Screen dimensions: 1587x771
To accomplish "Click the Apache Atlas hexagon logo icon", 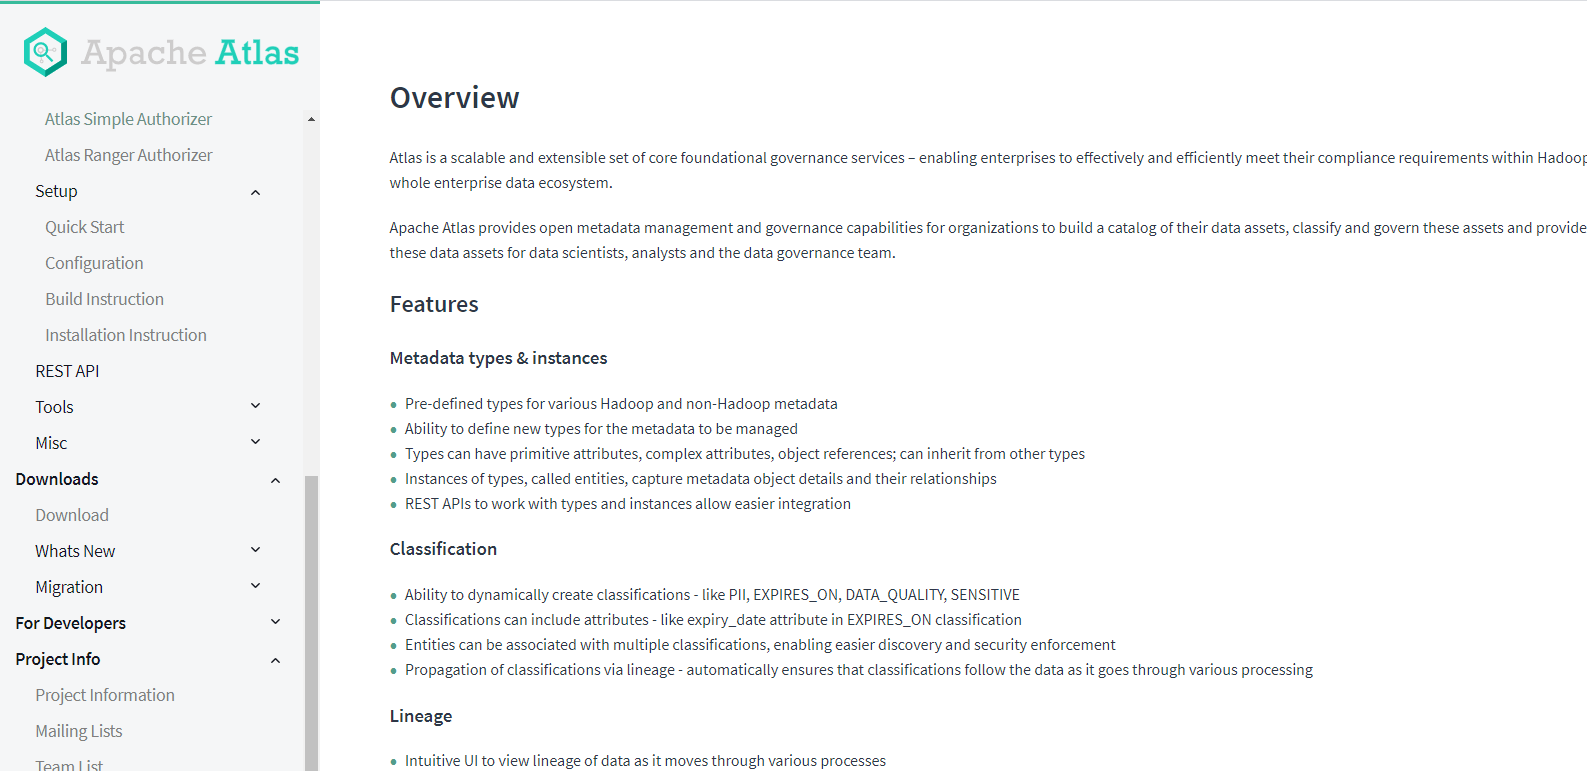I will click(45, 52).
